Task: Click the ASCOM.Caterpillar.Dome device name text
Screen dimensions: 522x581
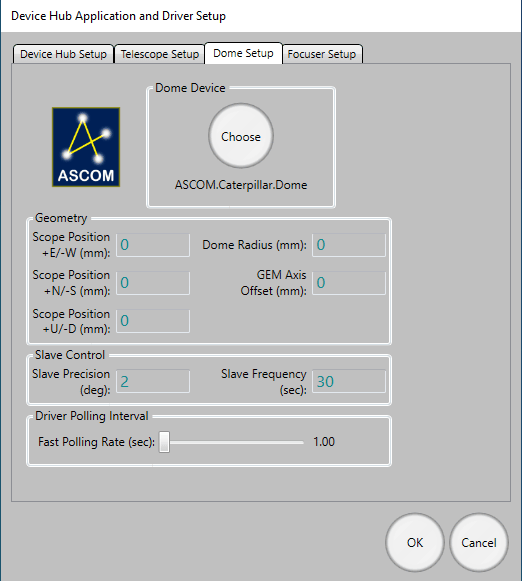Action: (x=241, y=185)
